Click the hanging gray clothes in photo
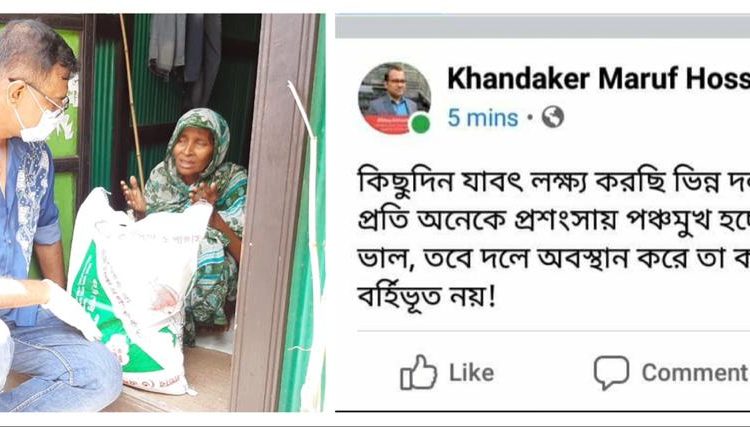Screen dimensions: 750x427 tap(185, 50)
